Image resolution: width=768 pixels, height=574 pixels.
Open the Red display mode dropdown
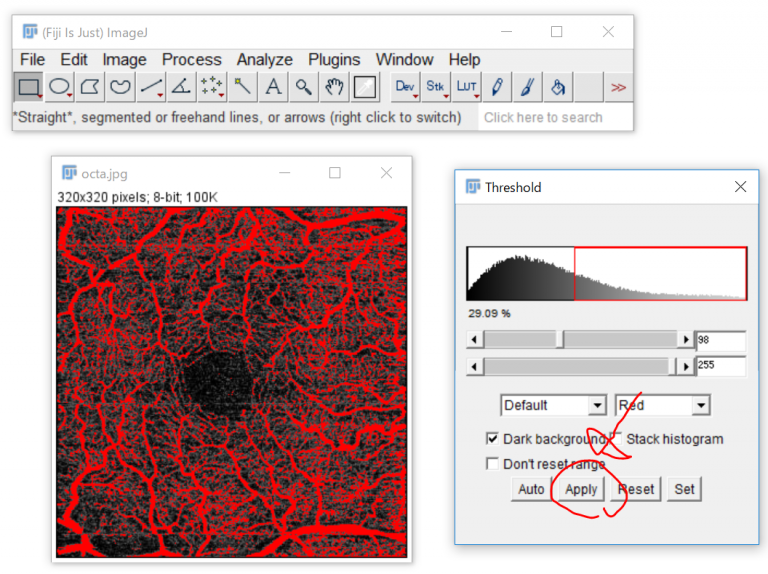662,405
